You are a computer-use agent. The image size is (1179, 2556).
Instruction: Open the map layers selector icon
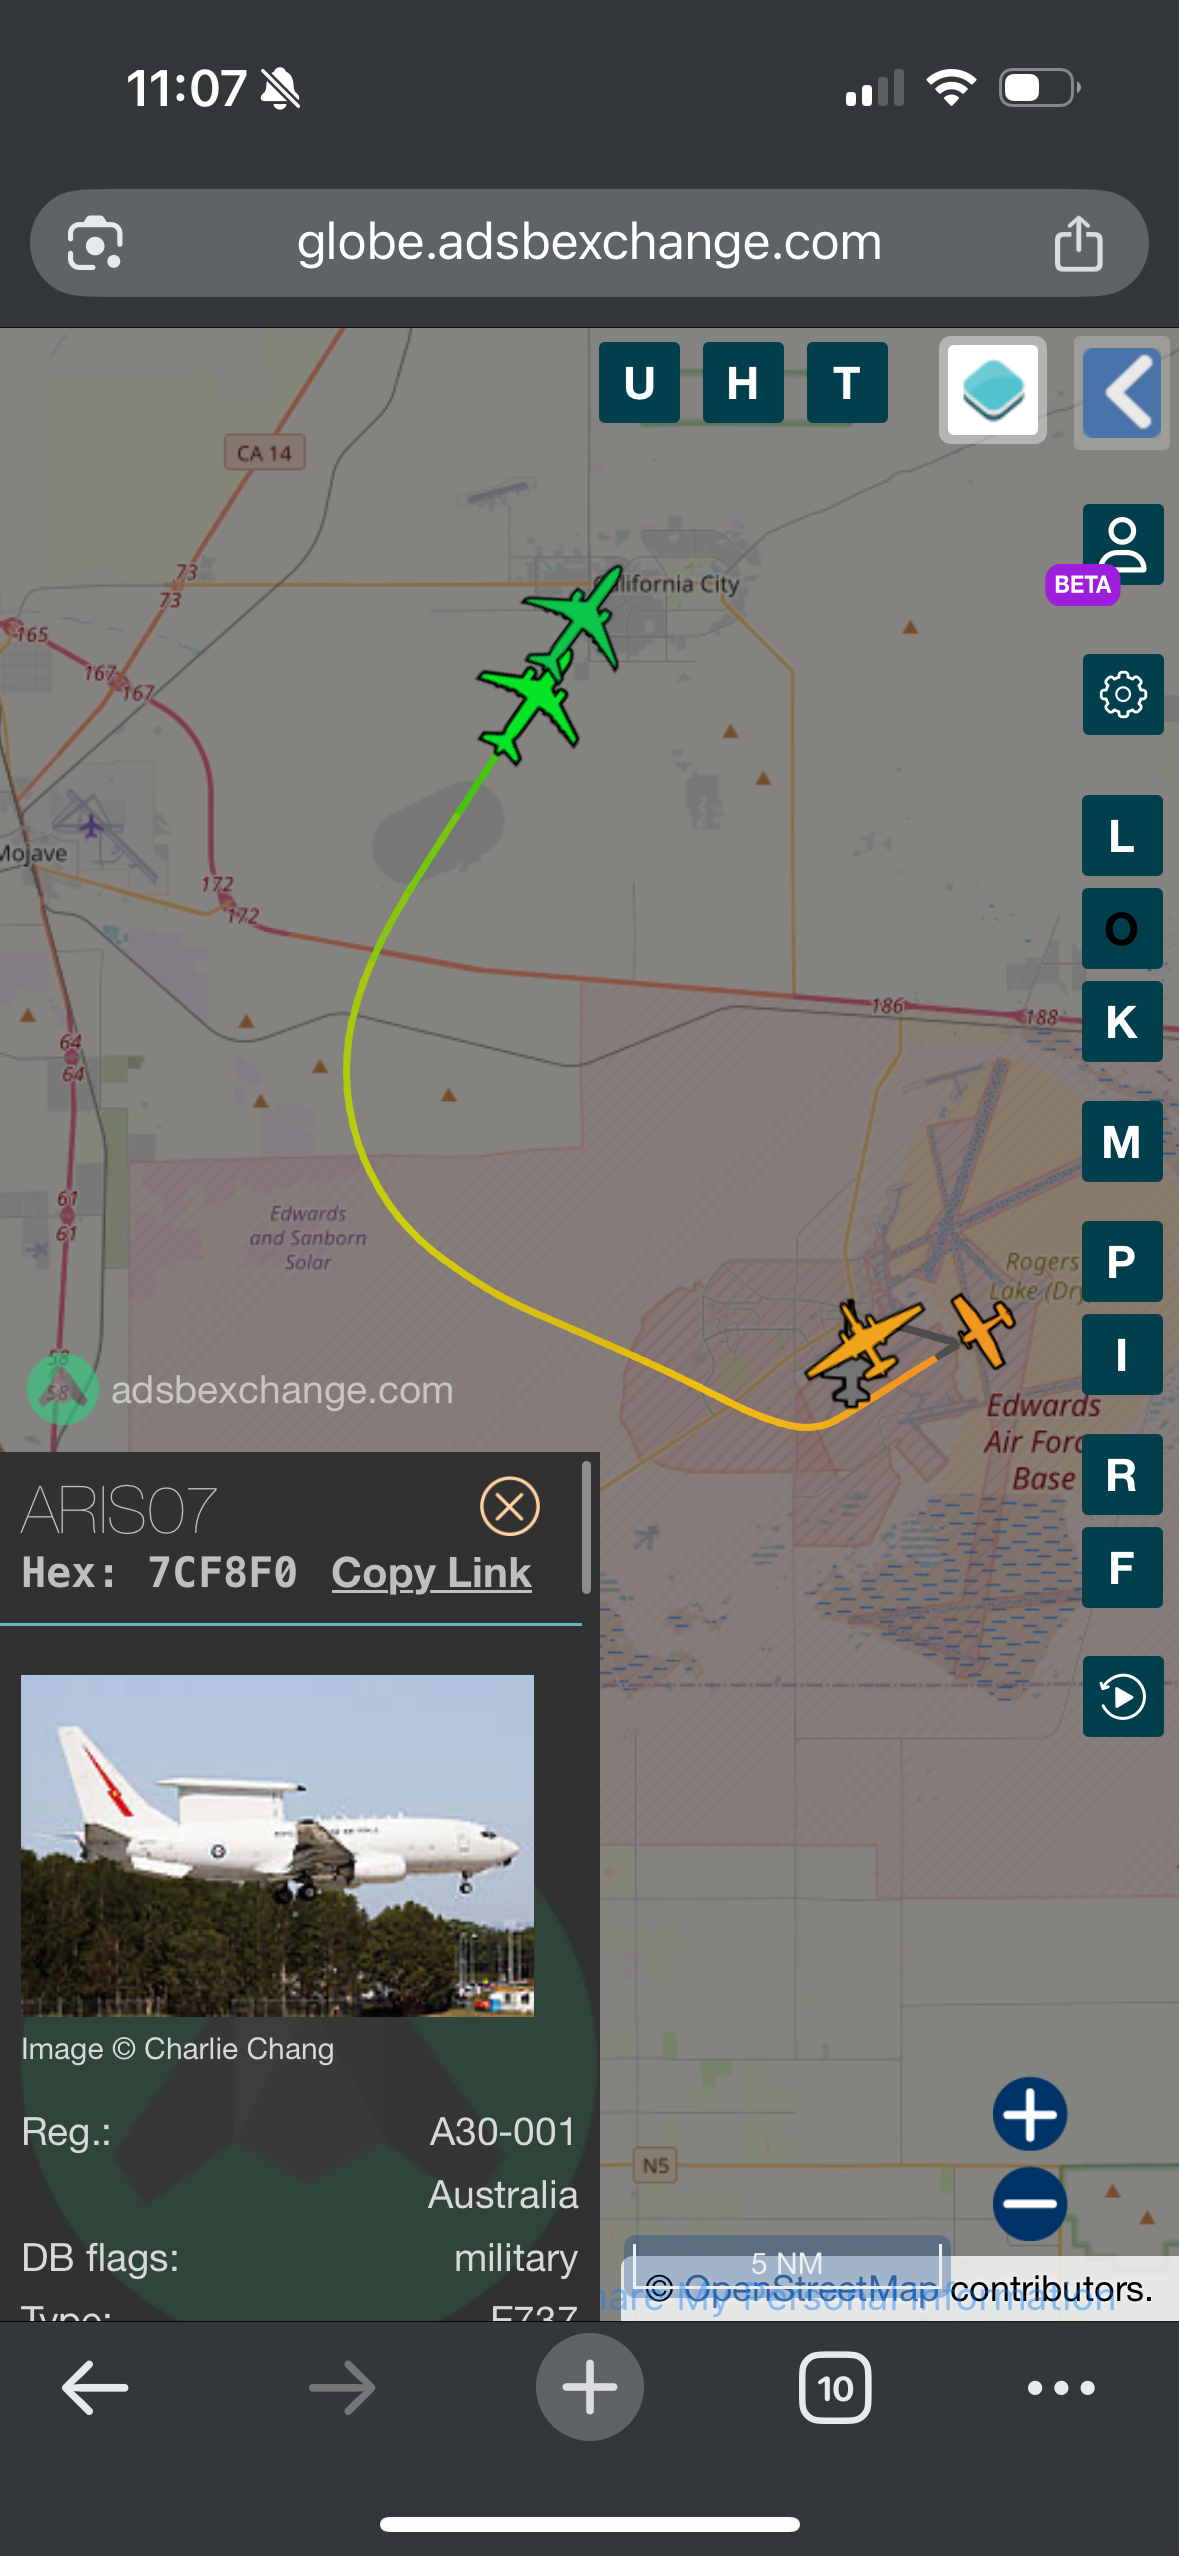tap(992, 390)
